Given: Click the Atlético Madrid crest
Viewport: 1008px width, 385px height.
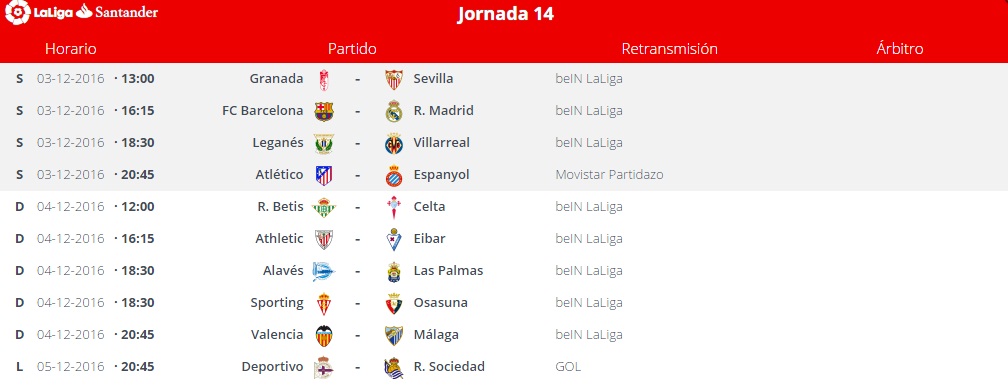Looking at the screenshot, I should (x=324, y=175).
